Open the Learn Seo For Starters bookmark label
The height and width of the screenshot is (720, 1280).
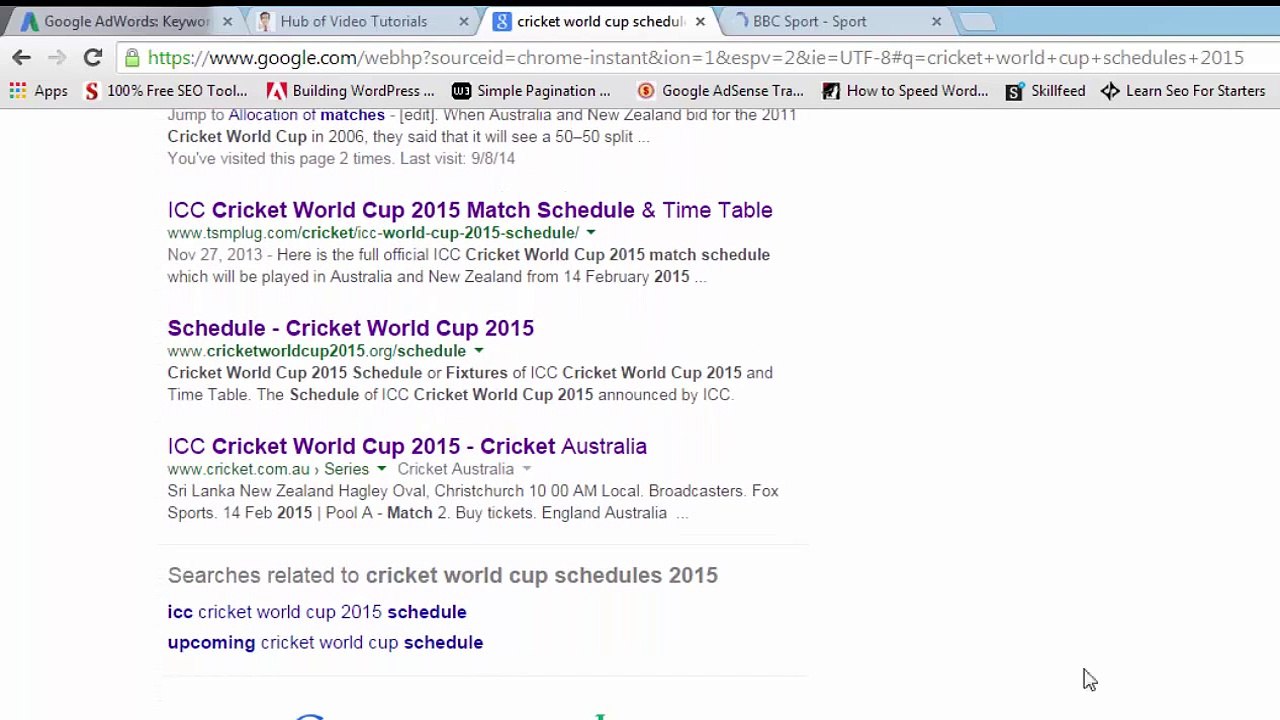click(1196, 91)
